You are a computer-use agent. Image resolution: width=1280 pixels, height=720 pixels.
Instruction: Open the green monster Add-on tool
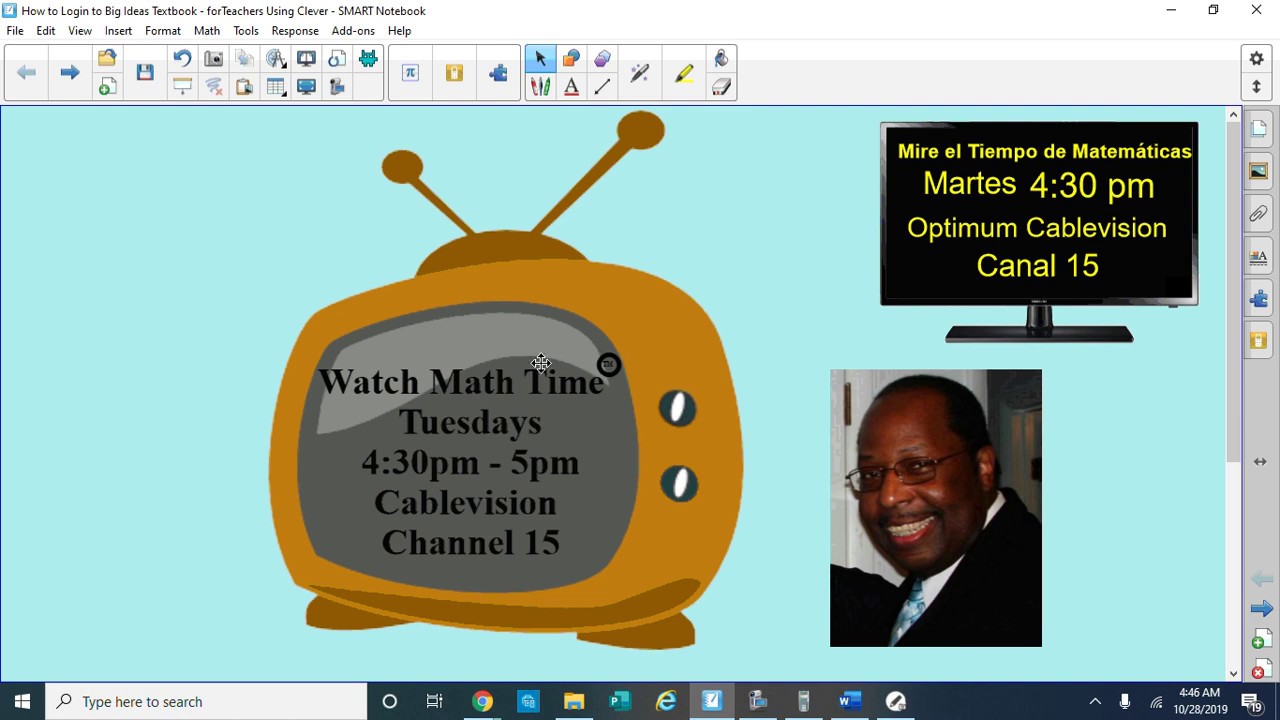[368, 58]
